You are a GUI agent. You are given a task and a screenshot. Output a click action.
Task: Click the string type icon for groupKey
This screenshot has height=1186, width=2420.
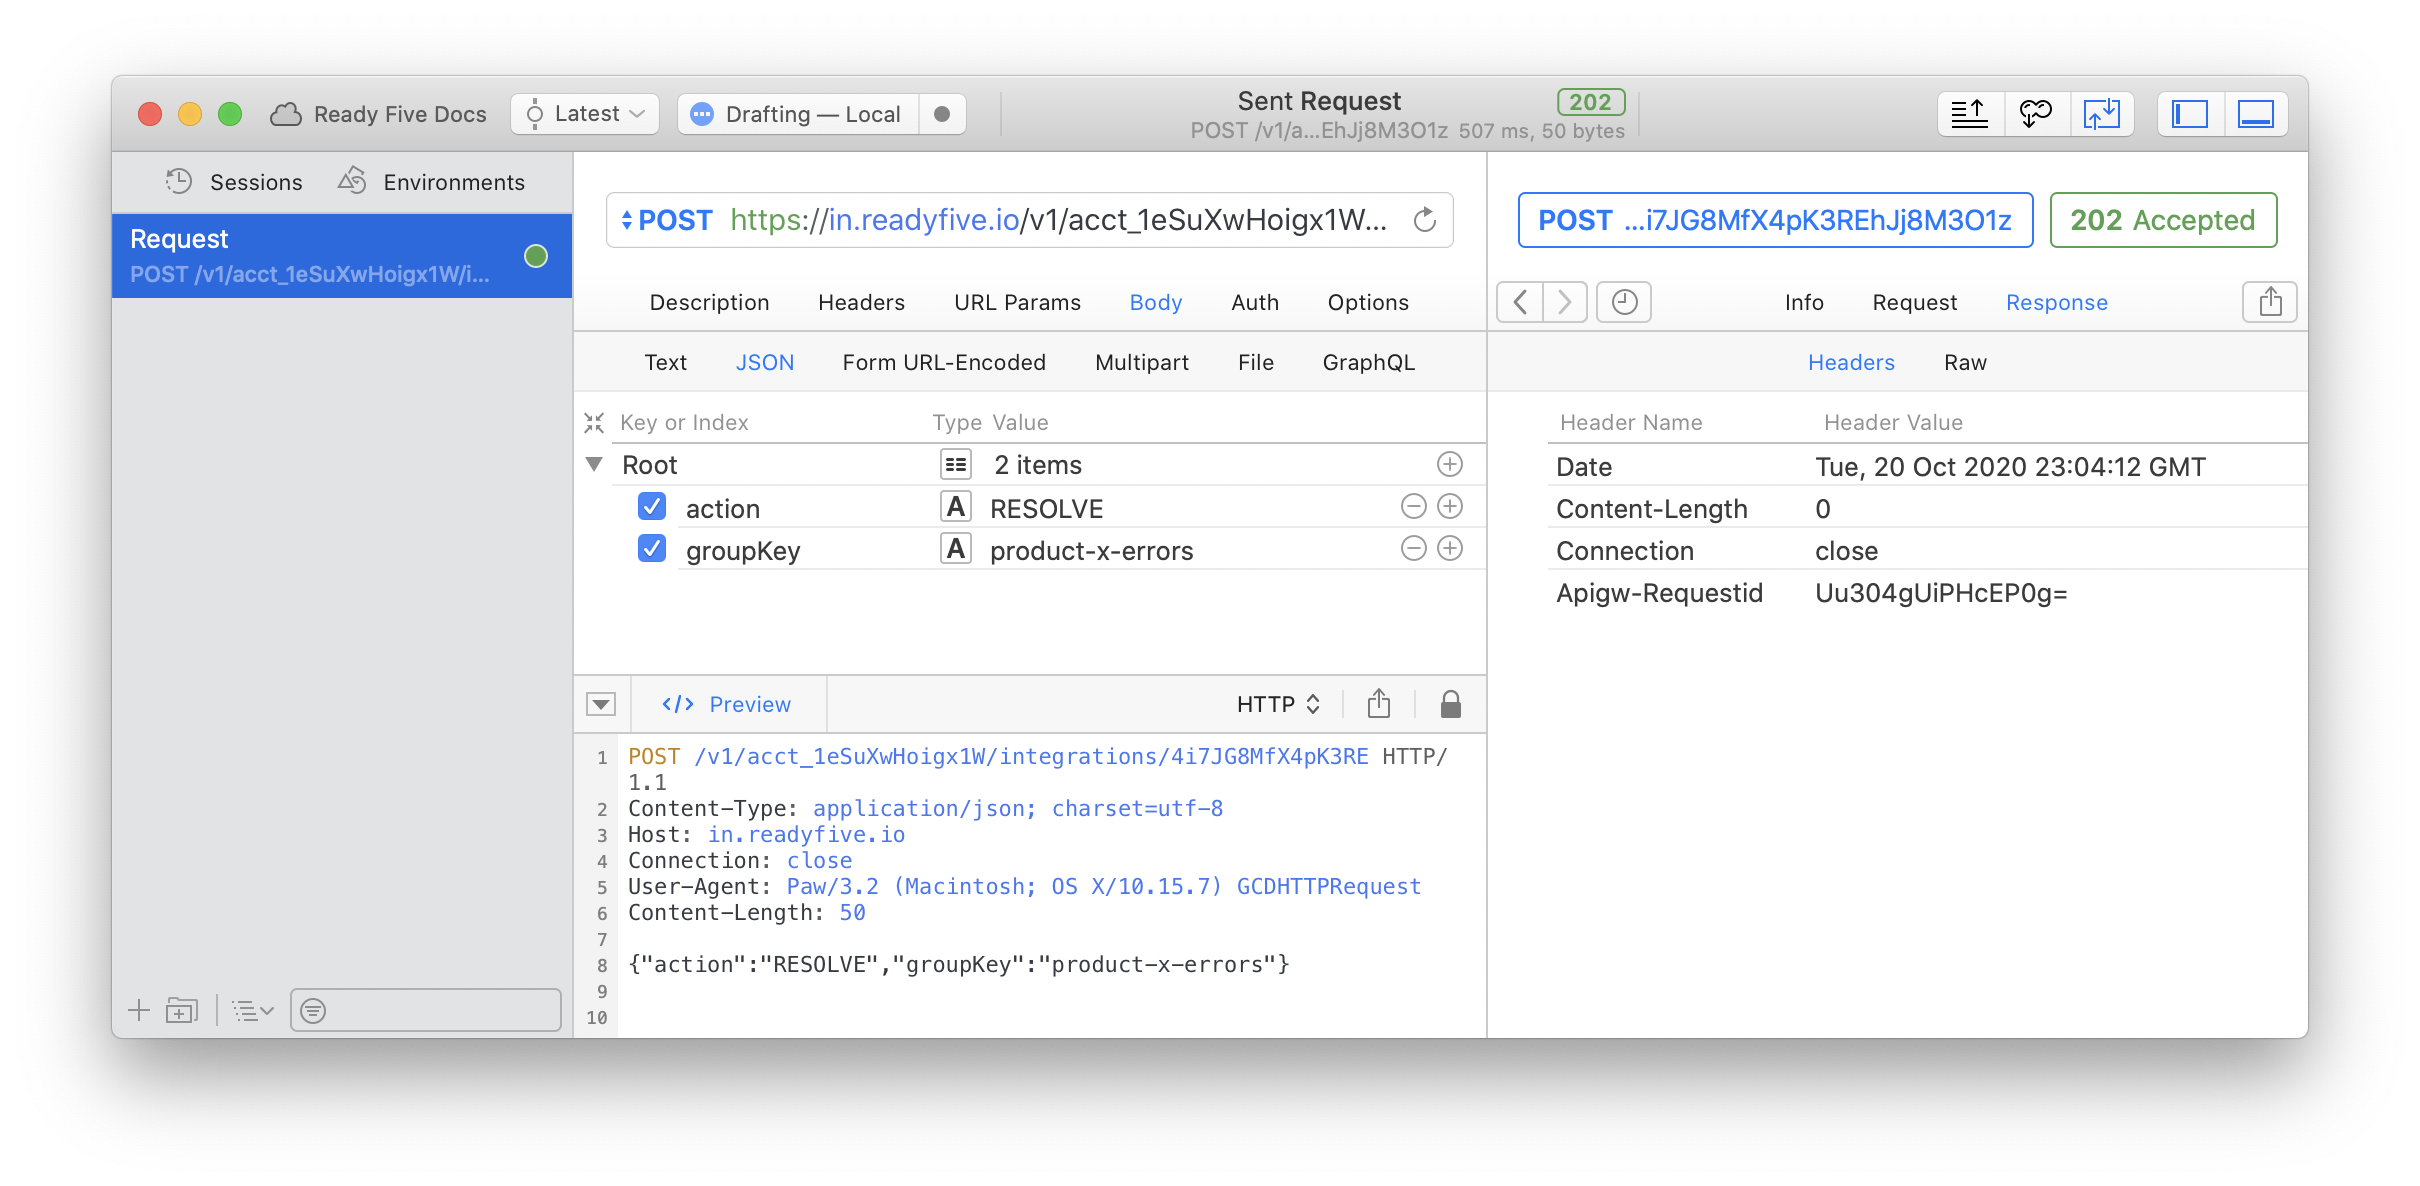(956, 549)
